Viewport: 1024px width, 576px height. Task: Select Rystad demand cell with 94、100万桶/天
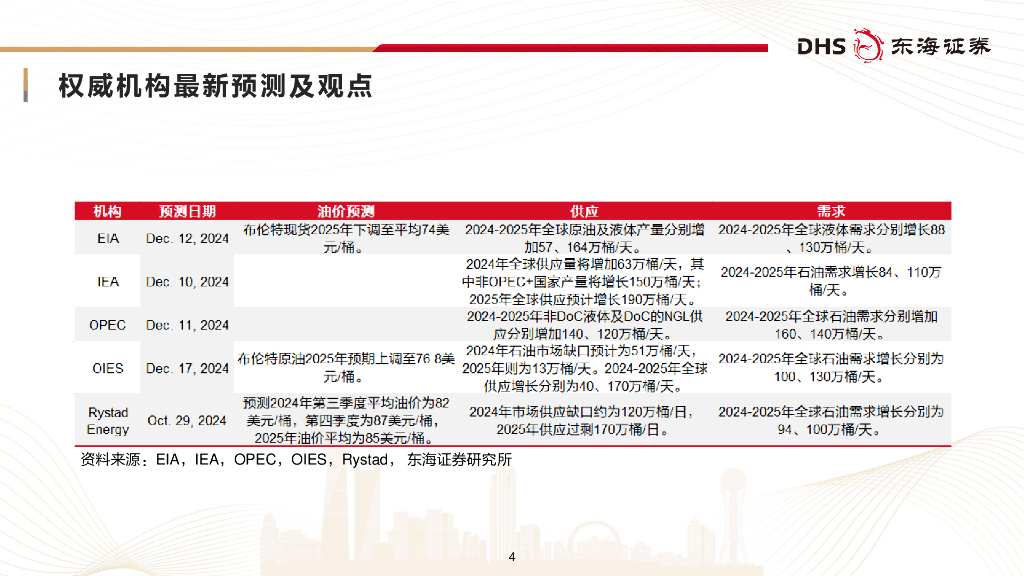(831, 421)
